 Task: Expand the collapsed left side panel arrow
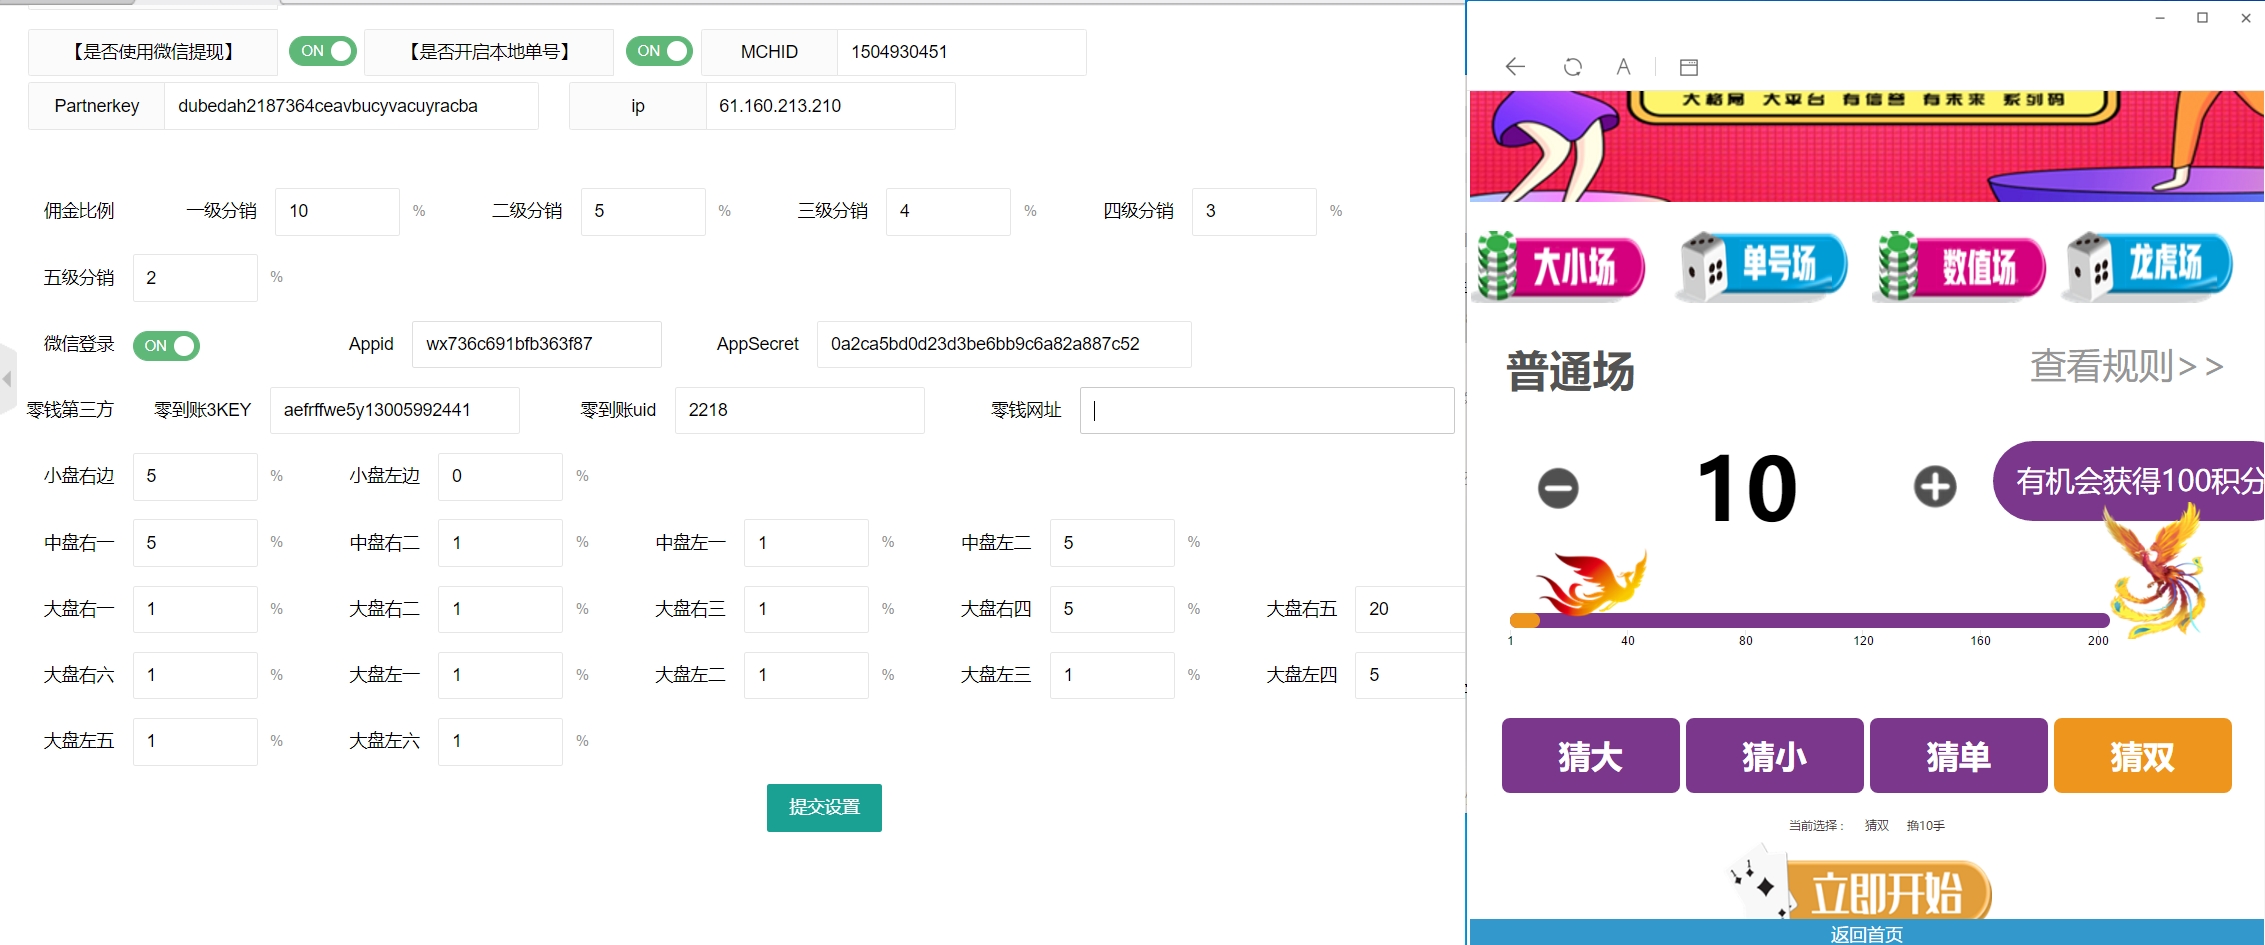coord(7,379)
